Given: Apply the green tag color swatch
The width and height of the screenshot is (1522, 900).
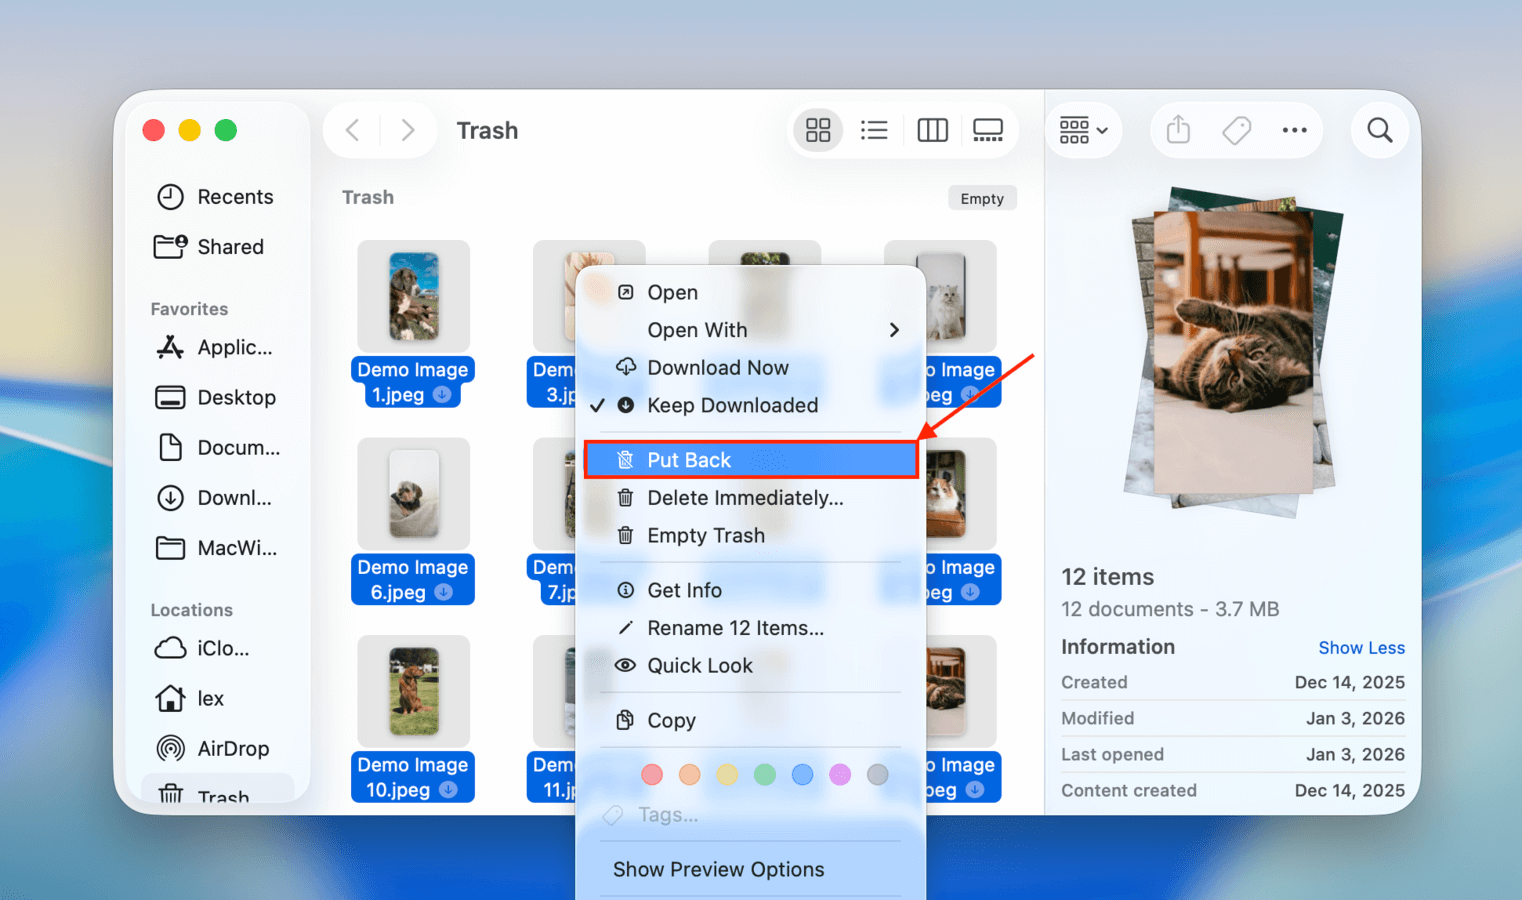Looking at the screenshot, I should point(765,774).
